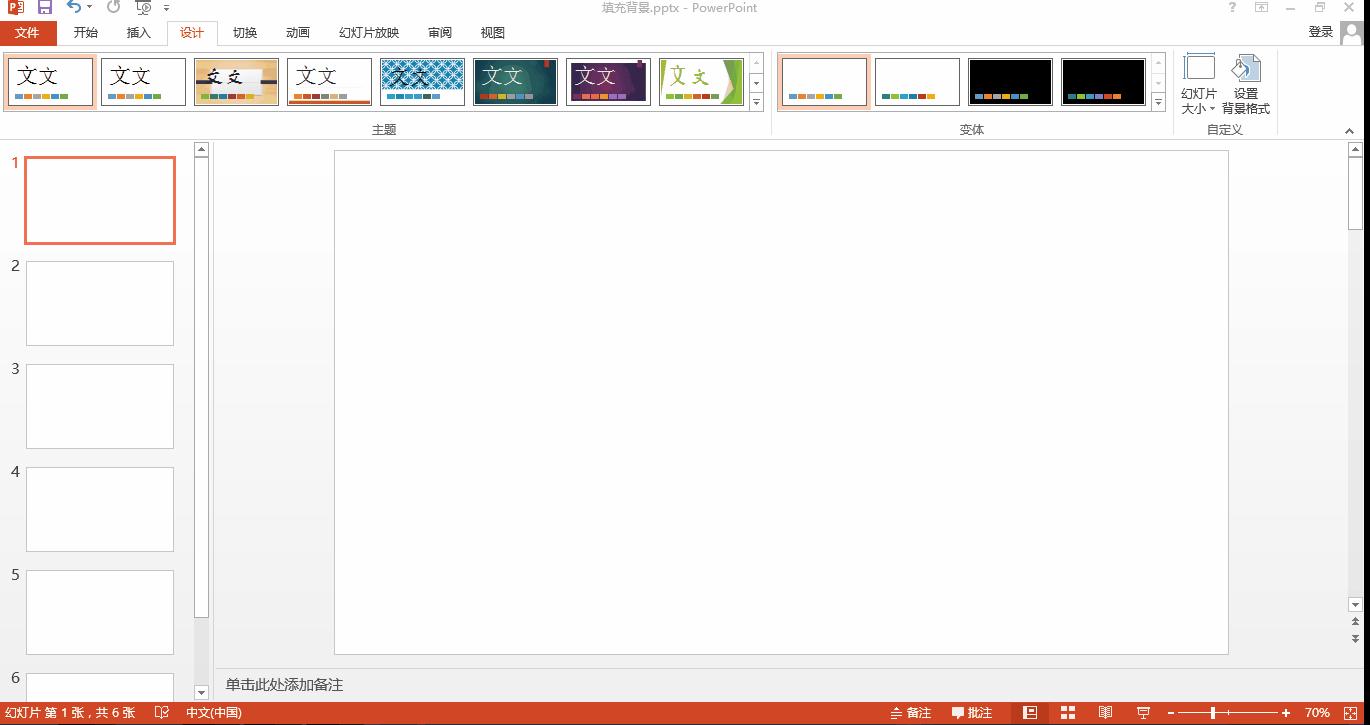Image resolution: width=1370 pixels, height=725 pixels.
Task: Expand the variants gallery more arrow
Action: 1158,102
